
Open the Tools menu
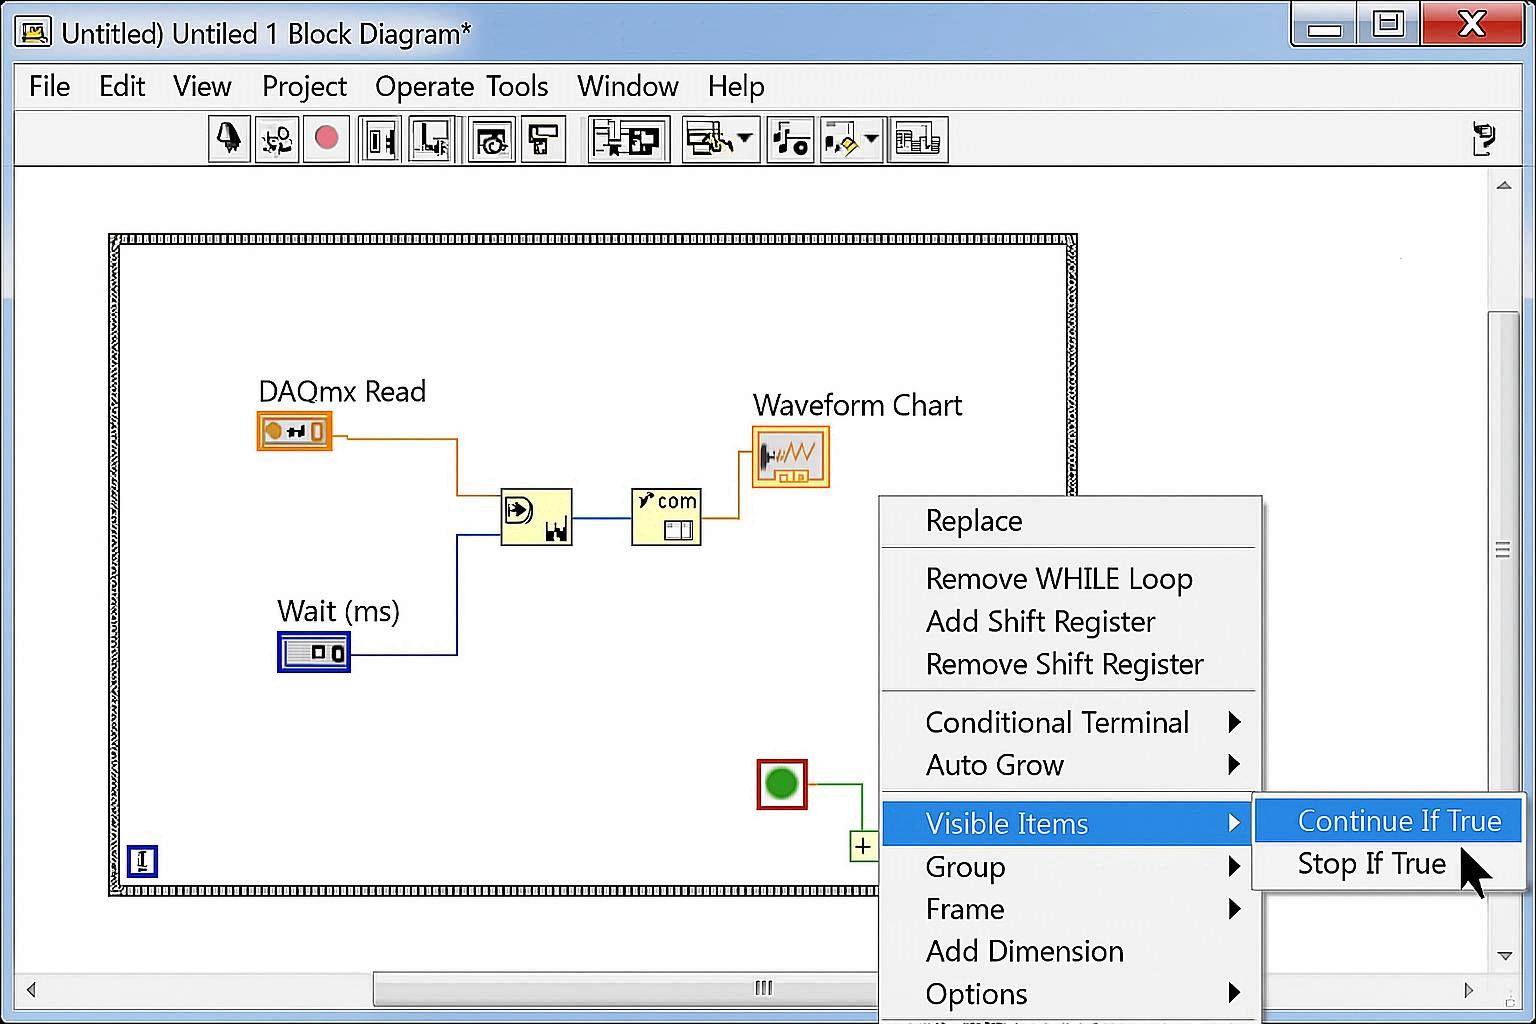click(x=517, y=87)
